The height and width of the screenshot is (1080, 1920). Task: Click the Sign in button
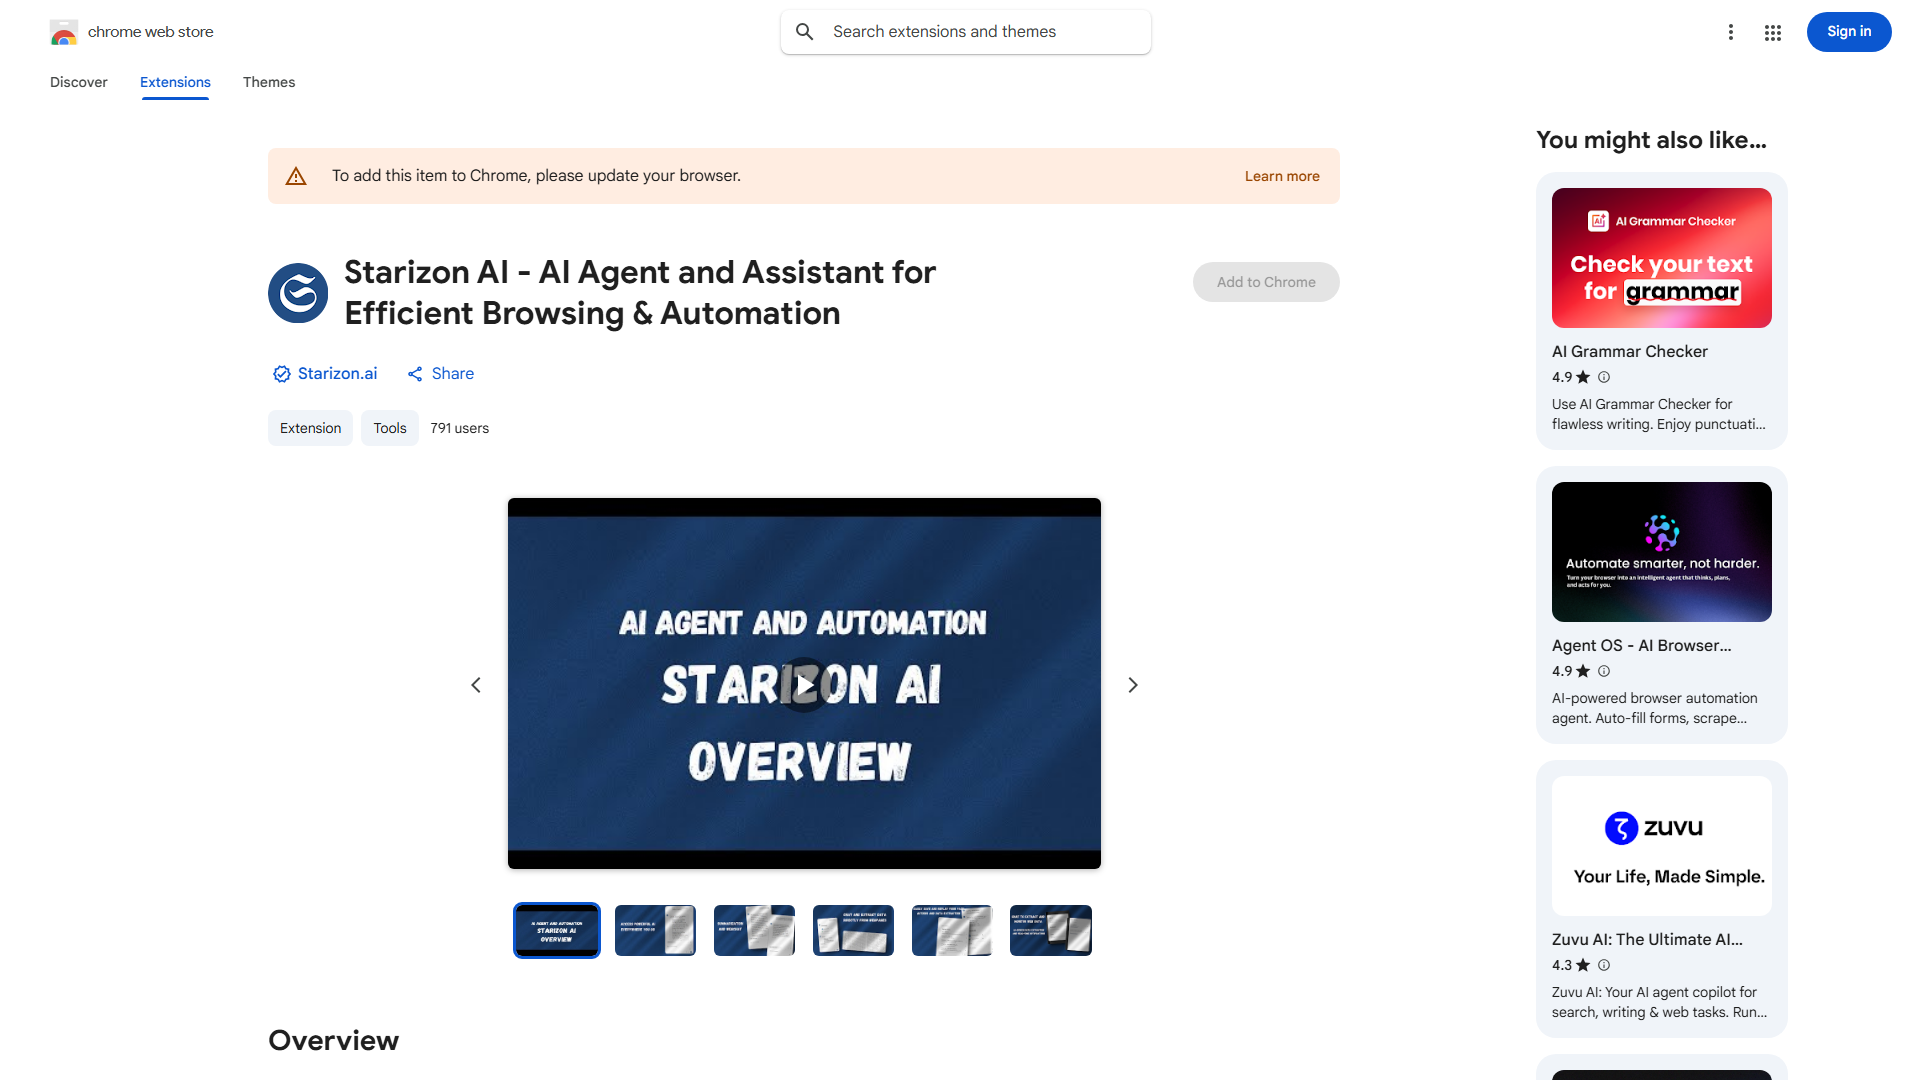coord(1848,31)
